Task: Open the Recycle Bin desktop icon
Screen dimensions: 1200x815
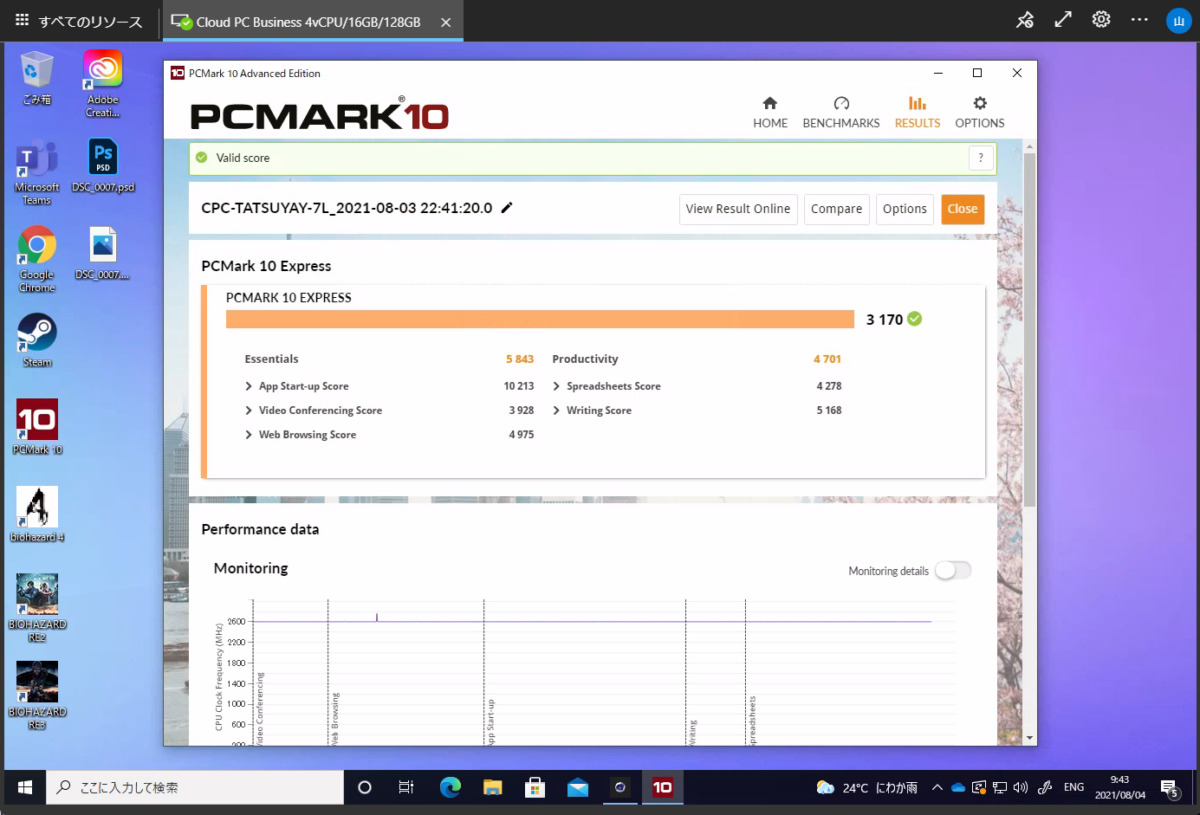Action: point(37,78)
